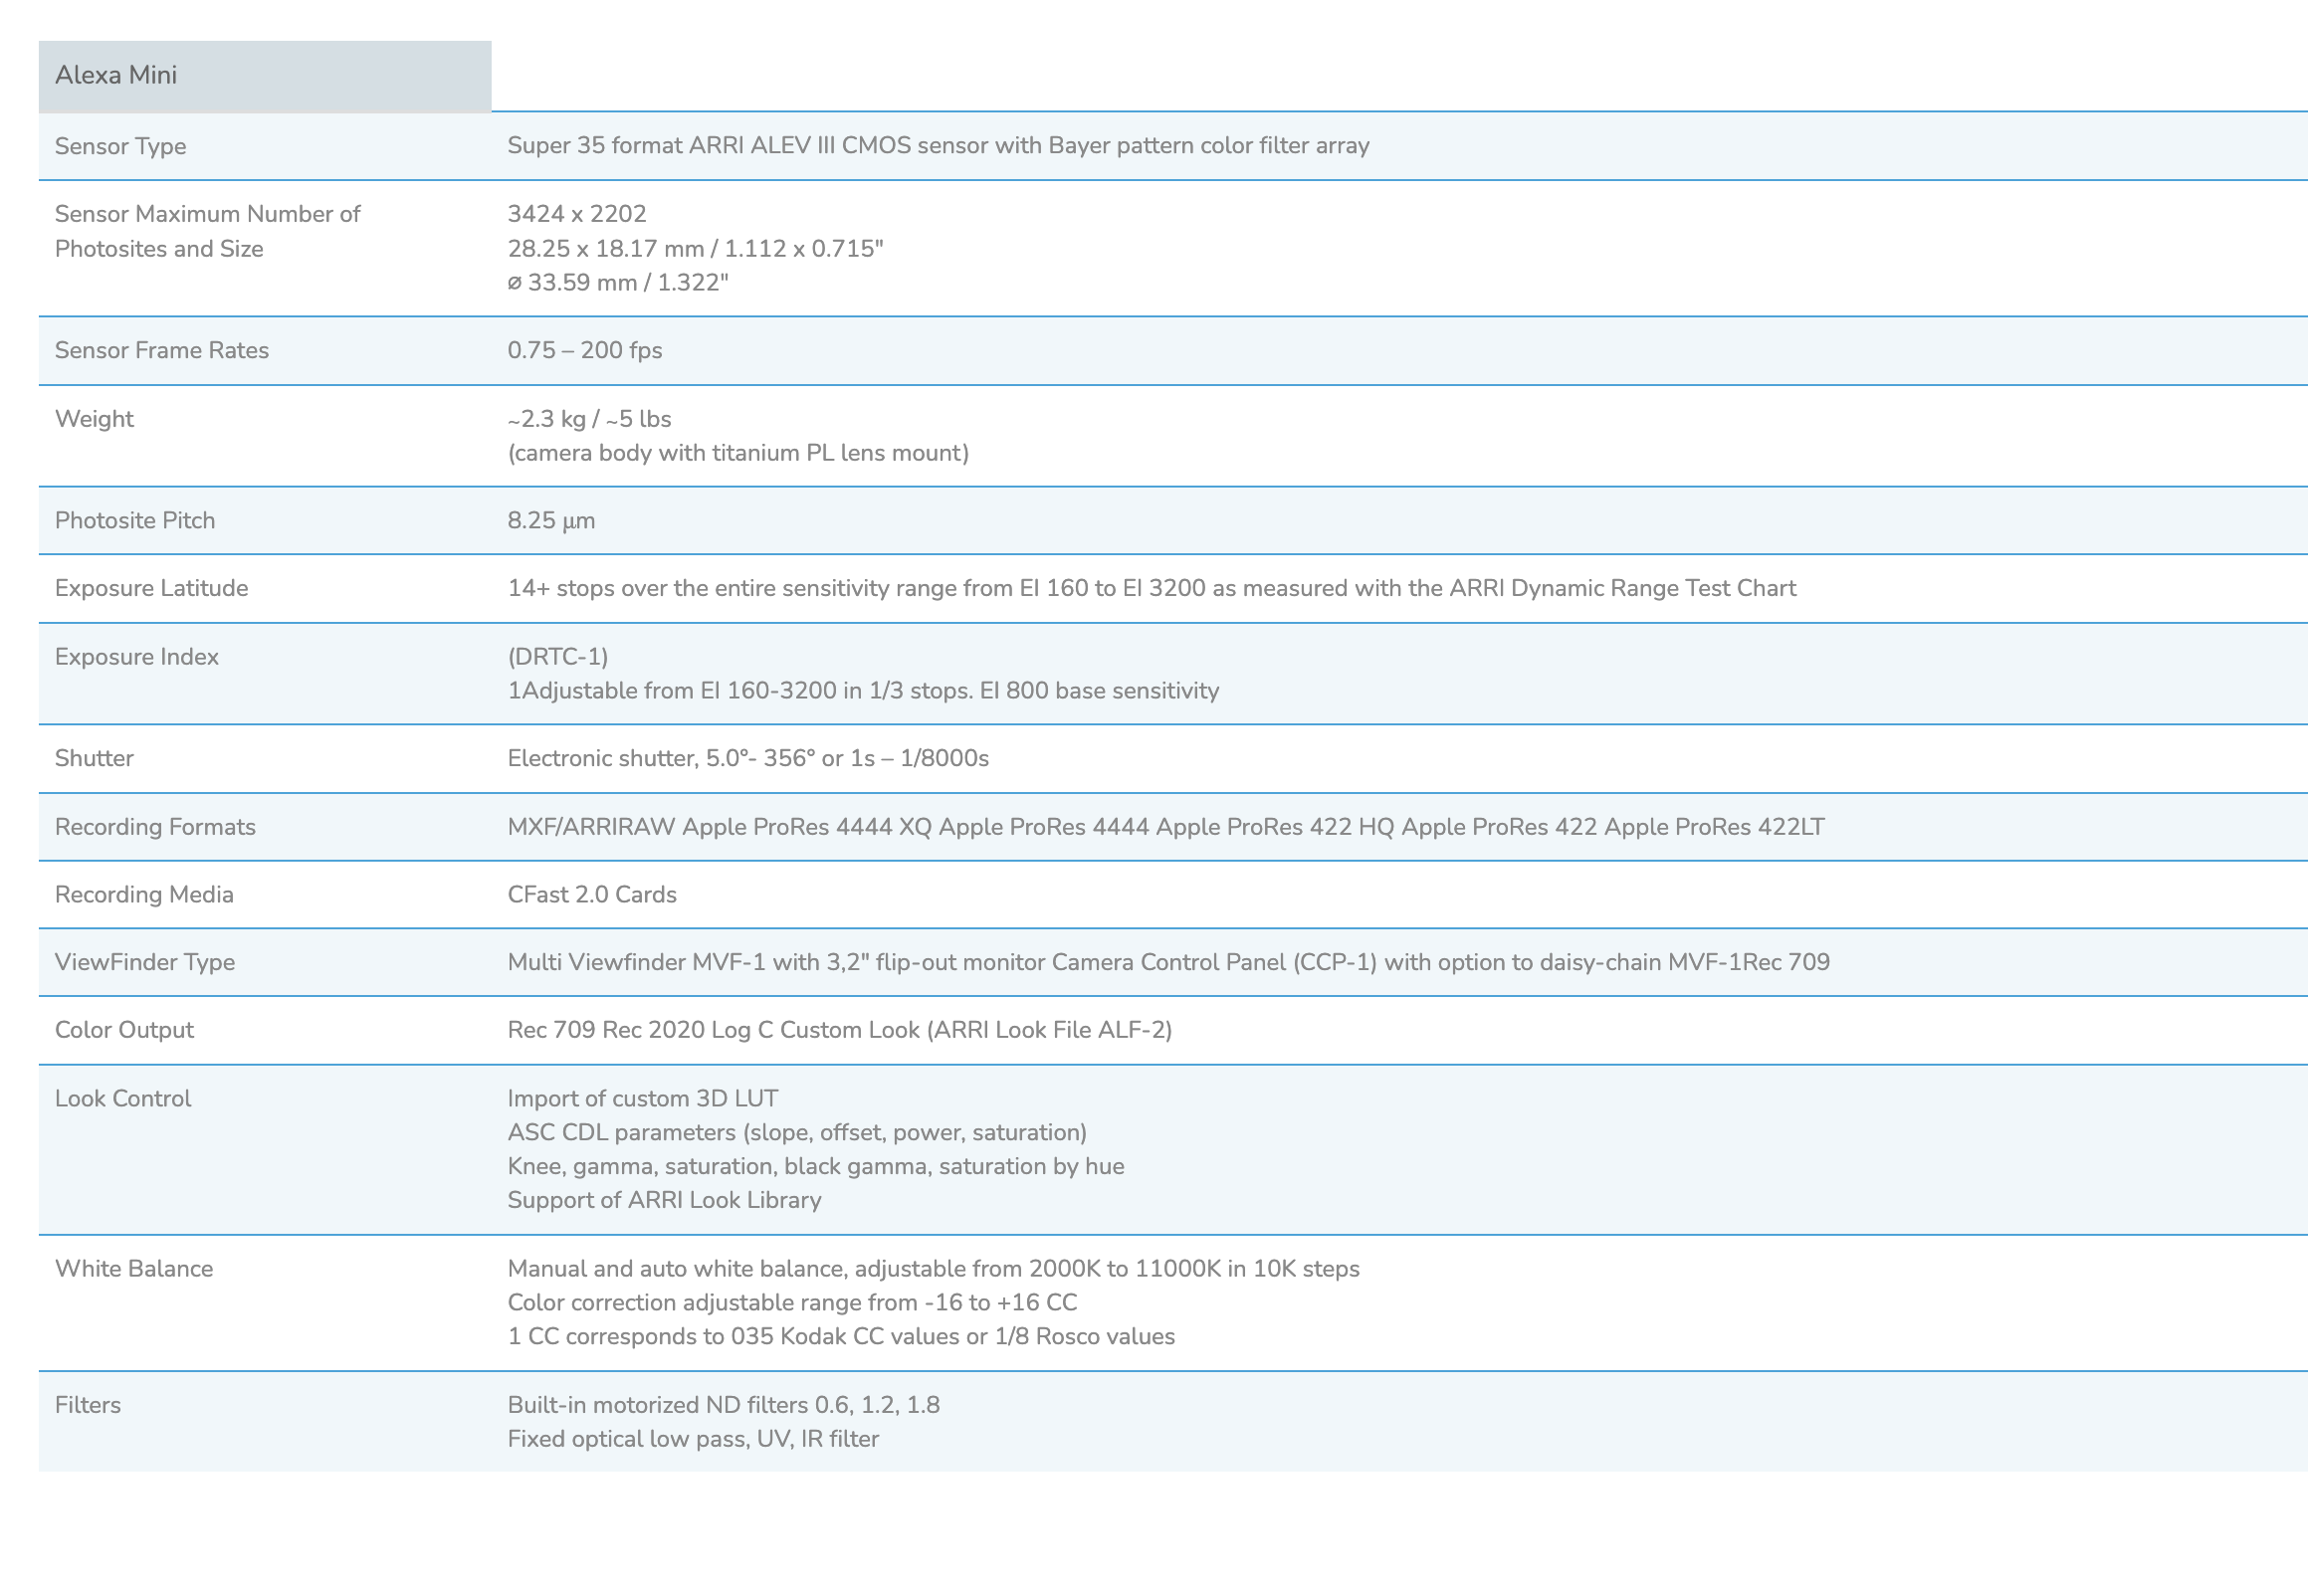
Task: Click the Photosite Pitch label
Action: pyautogui.click(x=134, y=520)
